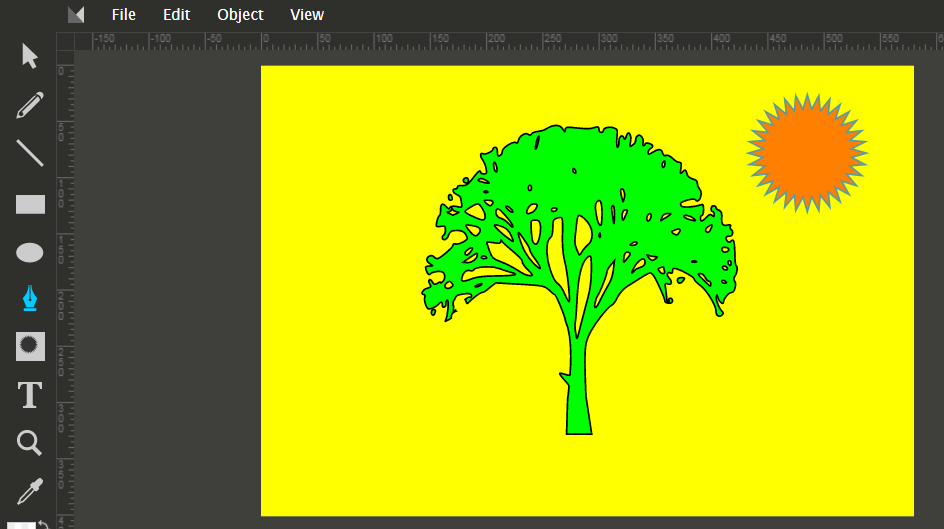This screenshot has height=529, width=944.
Task: Activate the Ellipse tool
Action: (x=30, y=252)
